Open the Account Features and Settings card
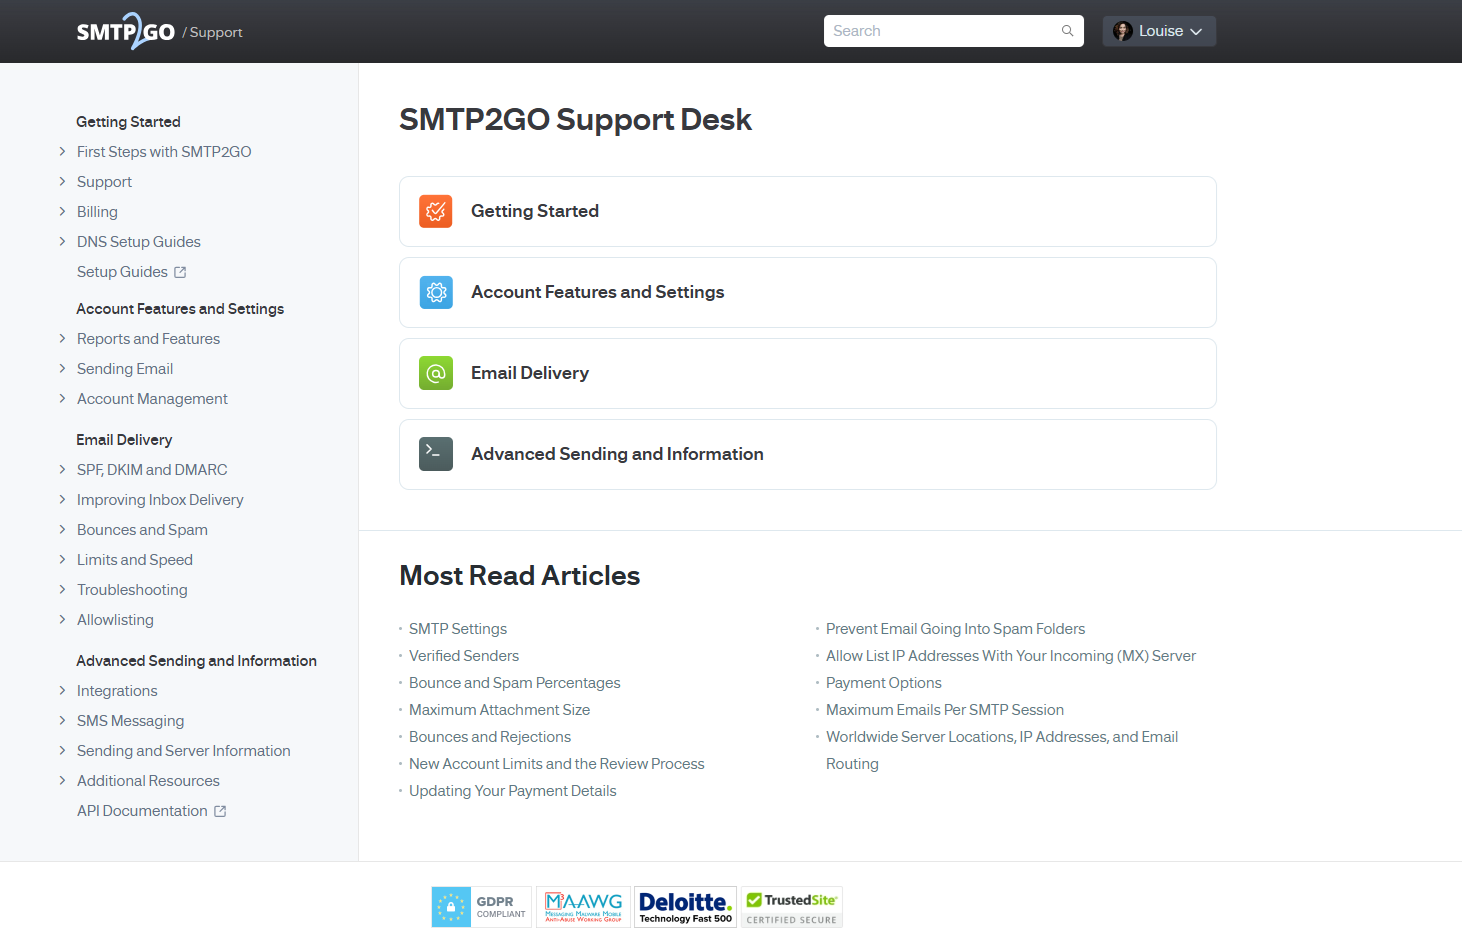Viewport: 1462px width, 935px height. 808,292
